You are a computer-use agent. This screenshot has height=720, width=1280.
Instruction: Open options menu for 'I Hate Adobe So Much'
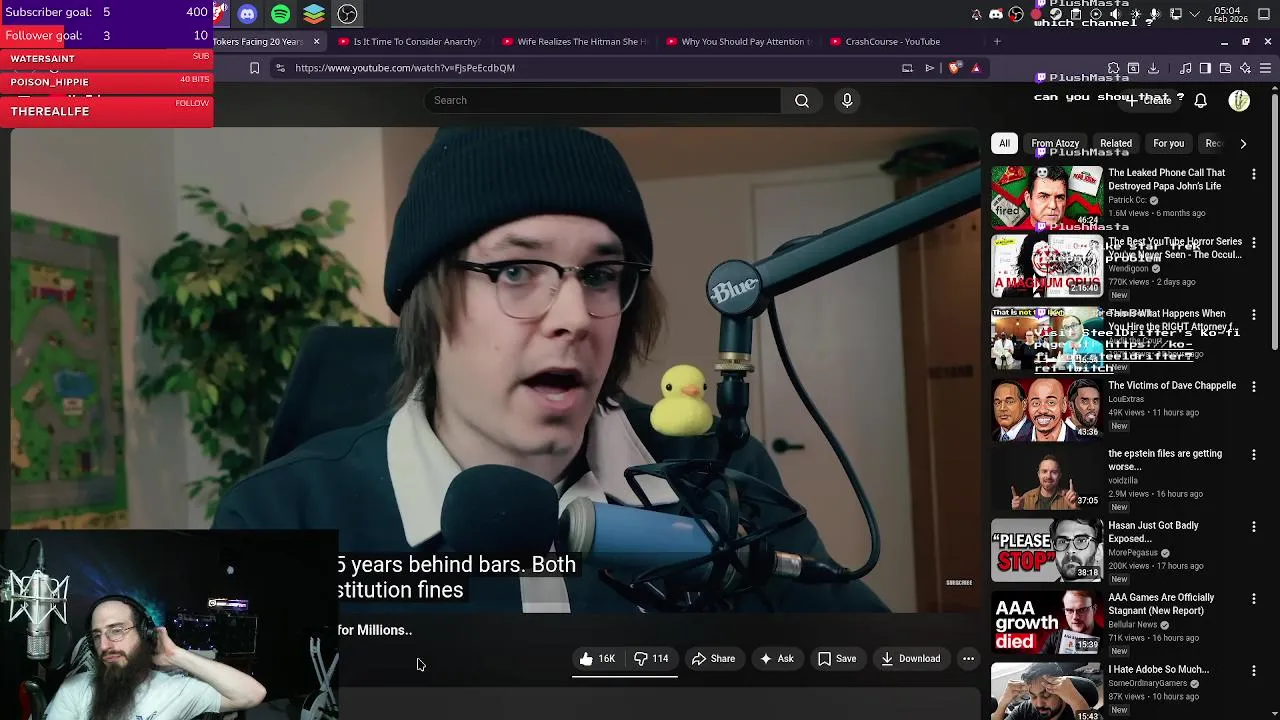point(1253,671)
